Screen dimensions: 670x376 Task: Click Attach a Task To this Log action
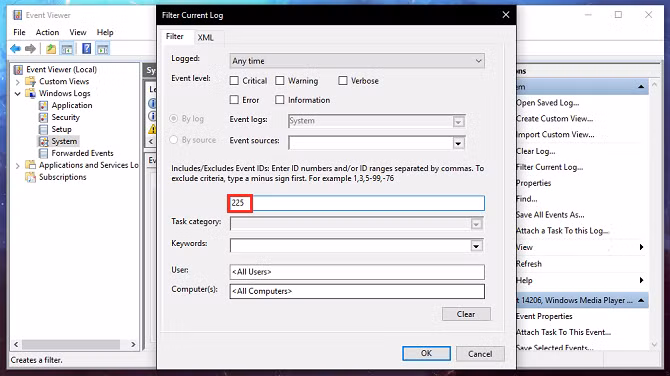coord(562,231)
